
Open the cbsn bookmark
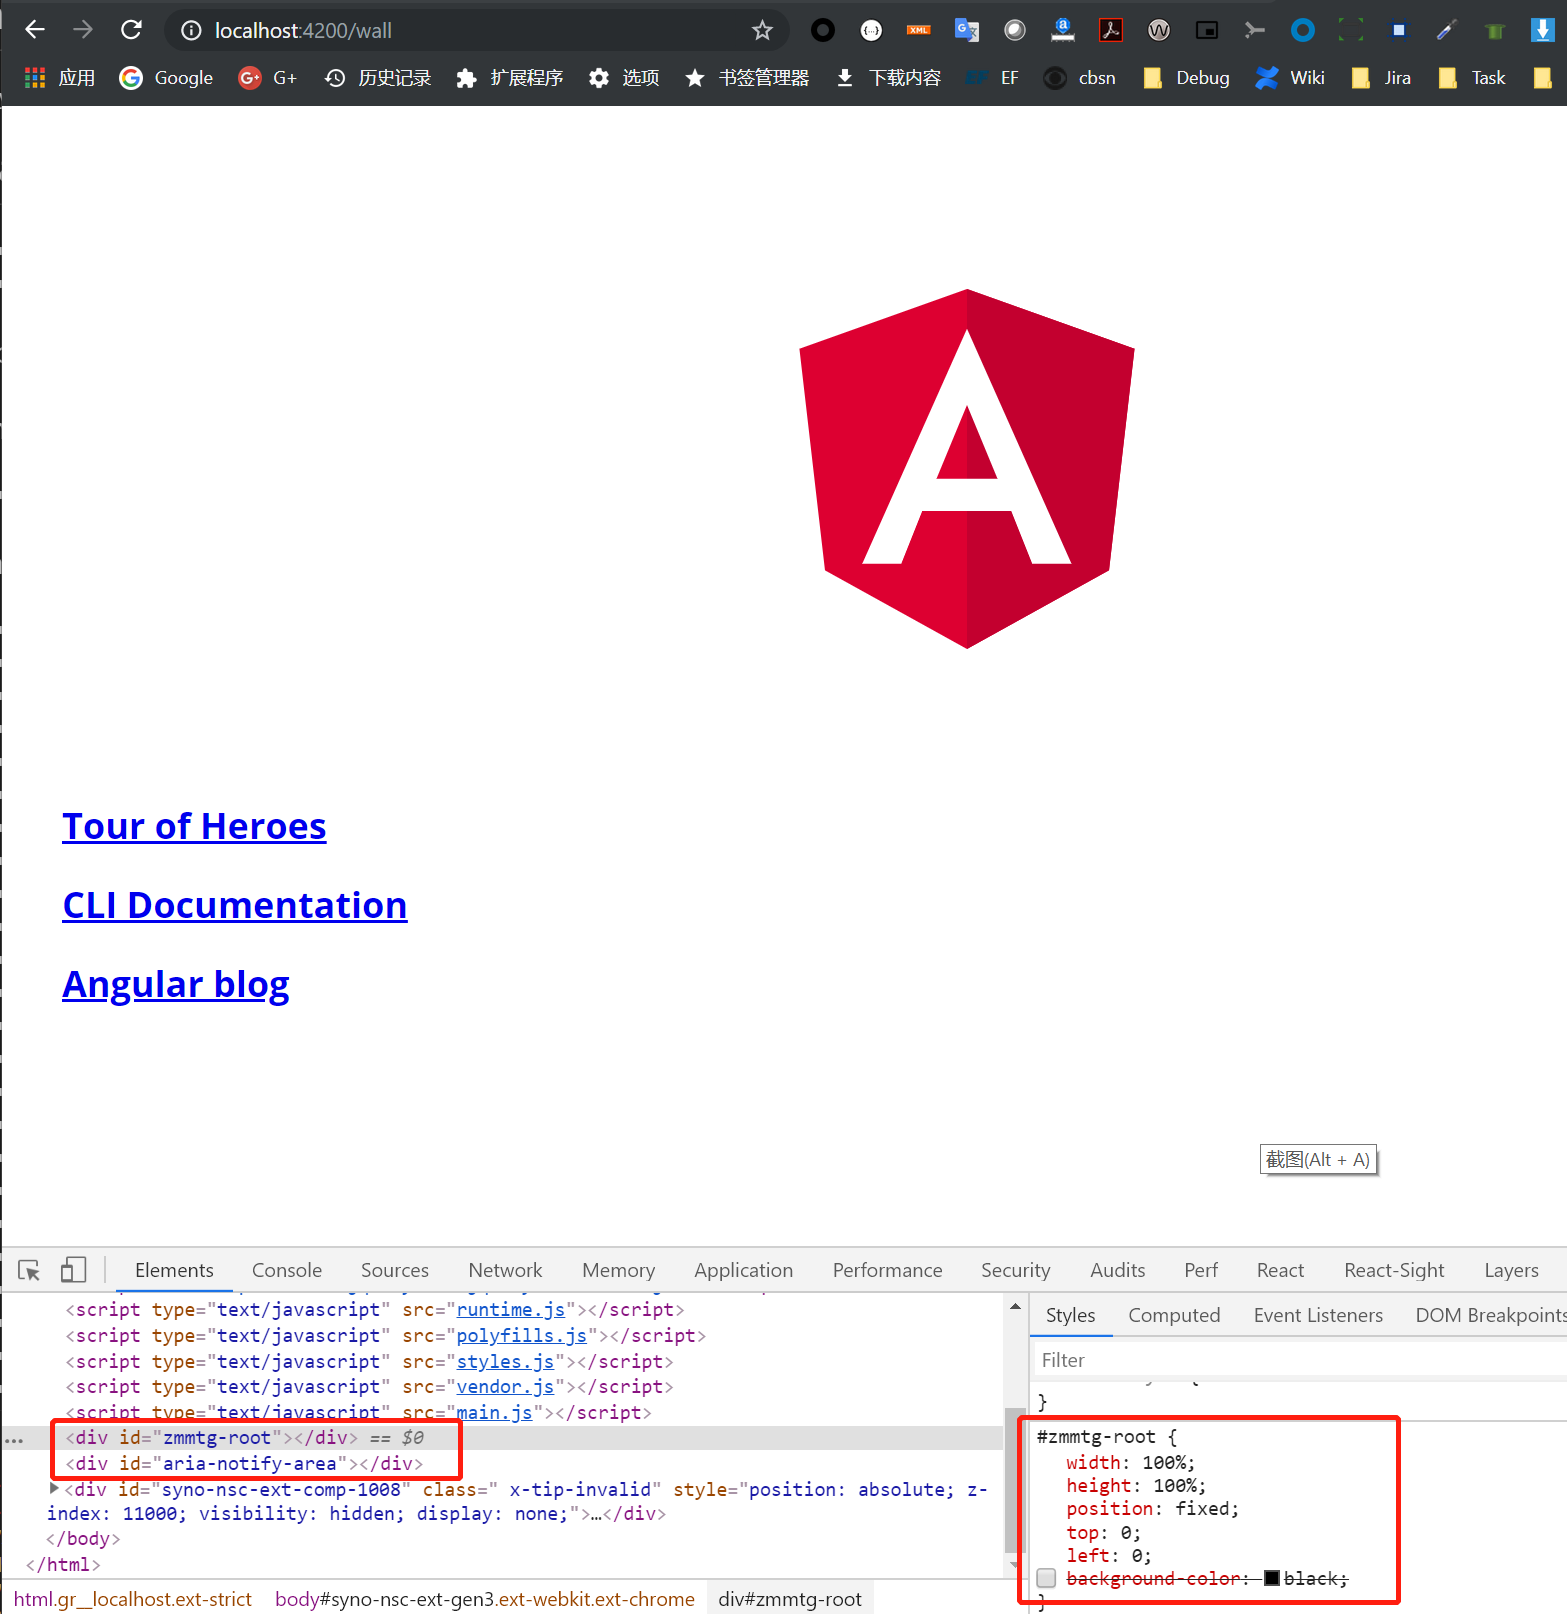(x=1080, y=78)
